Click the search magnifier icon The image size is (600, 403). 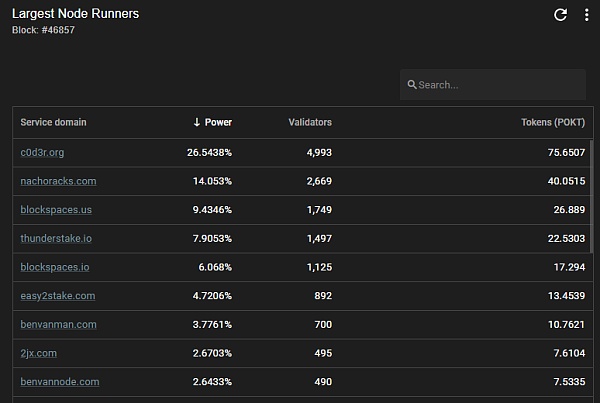click(412, 85)
